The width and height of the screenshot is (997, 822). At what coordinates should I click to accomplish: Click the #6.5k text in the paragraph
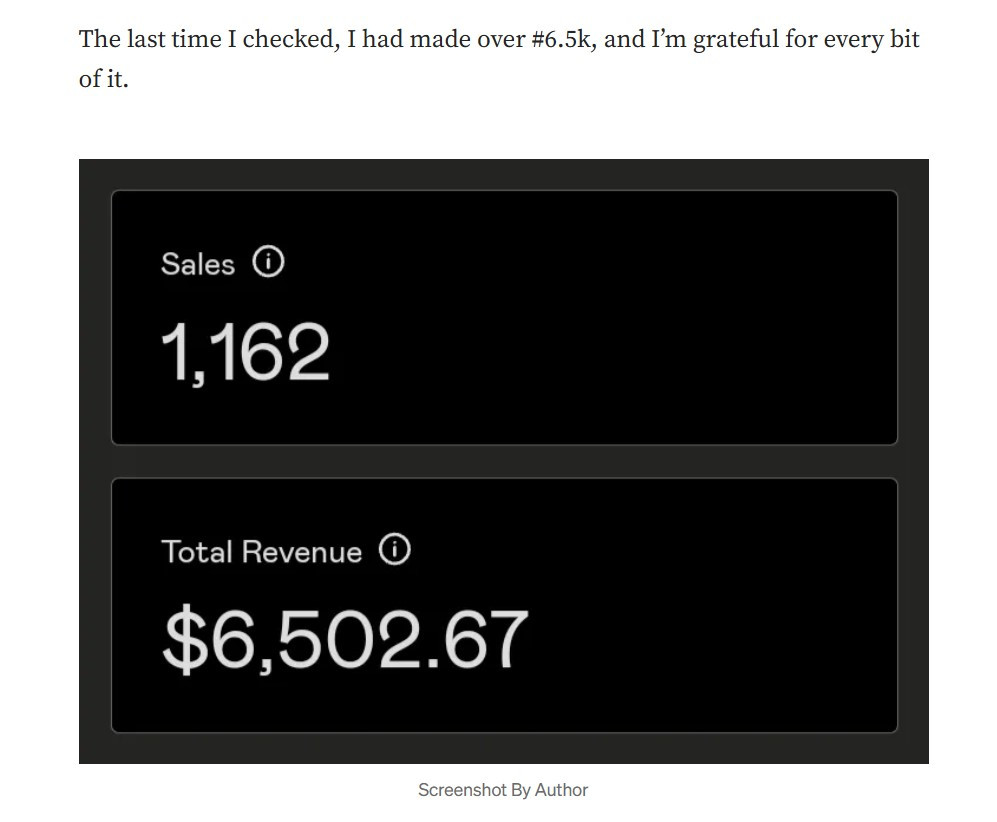562,40
